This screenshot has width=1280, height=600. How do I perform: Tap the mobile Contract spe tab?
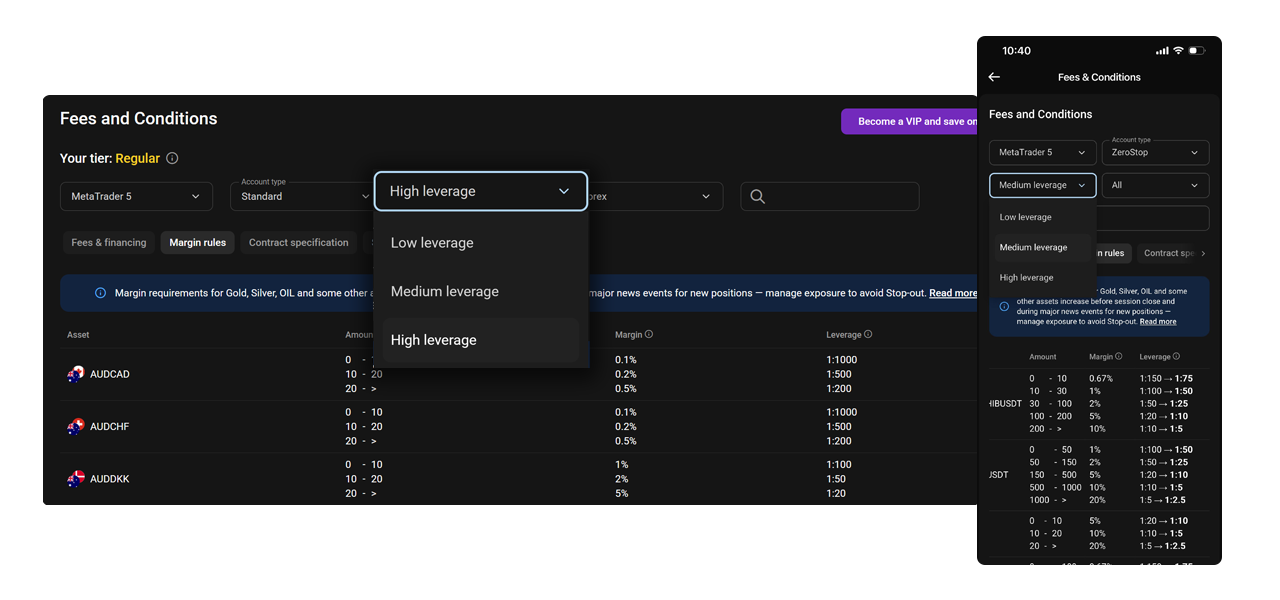[x=1168, y=253]
